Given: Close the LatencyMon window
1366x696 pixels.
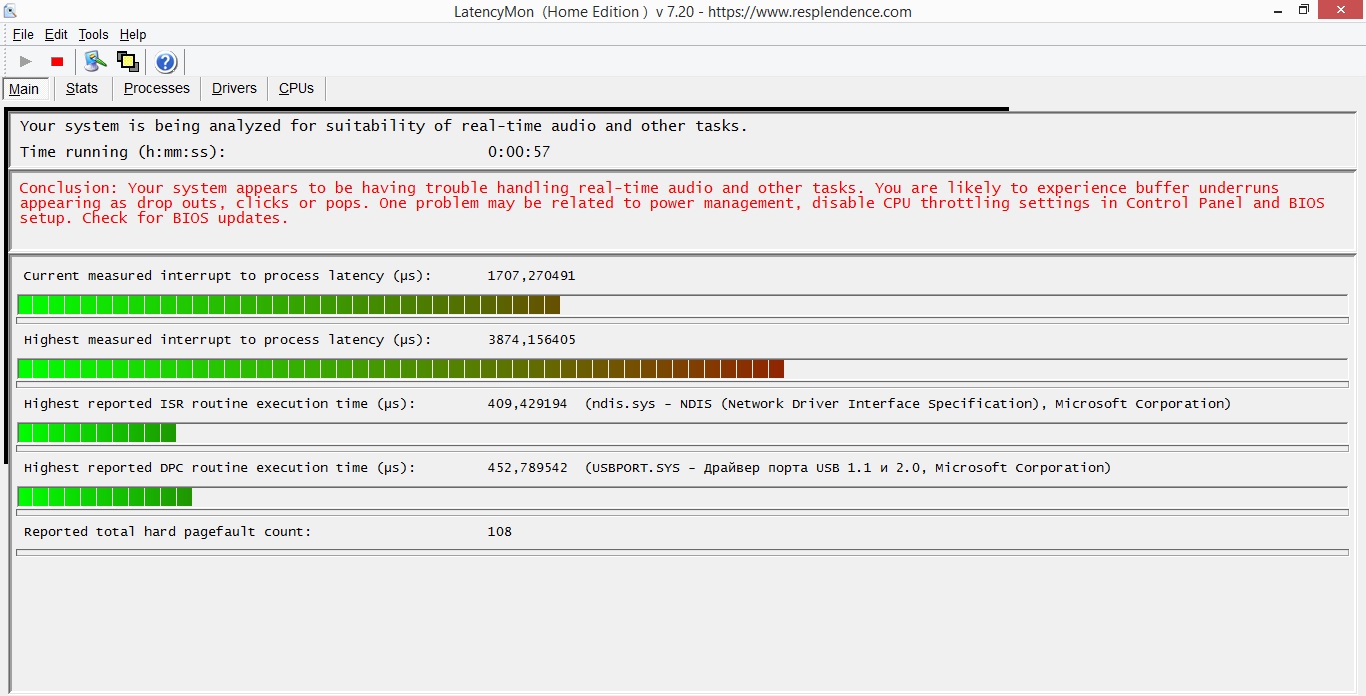Looking at the screenshot, I should tap(1341, 11).
